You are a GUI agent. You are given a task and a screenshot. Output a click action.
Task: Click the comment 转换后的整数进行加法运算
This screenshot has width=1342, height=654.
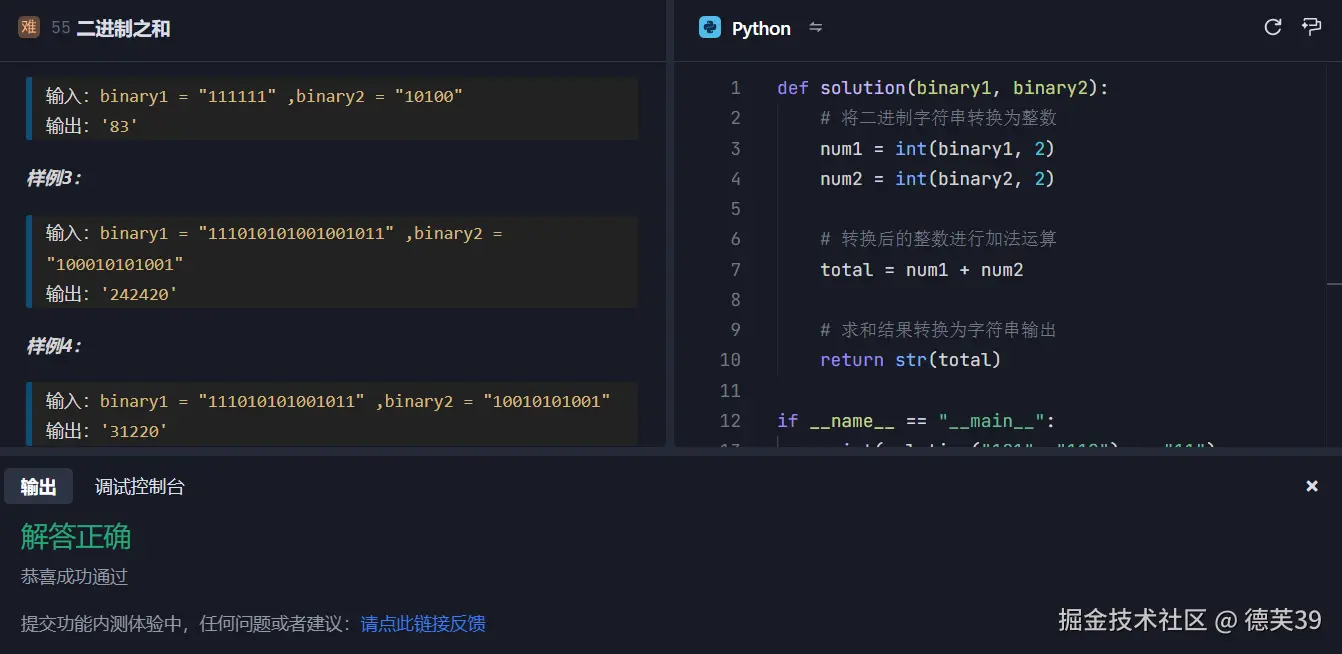click(938, 239)
